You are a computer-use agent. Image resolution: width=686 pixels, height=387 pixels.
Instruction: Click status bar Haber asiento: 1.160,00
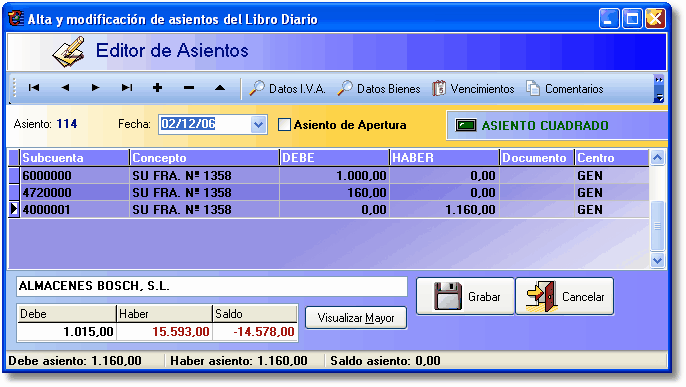point(239,361)
